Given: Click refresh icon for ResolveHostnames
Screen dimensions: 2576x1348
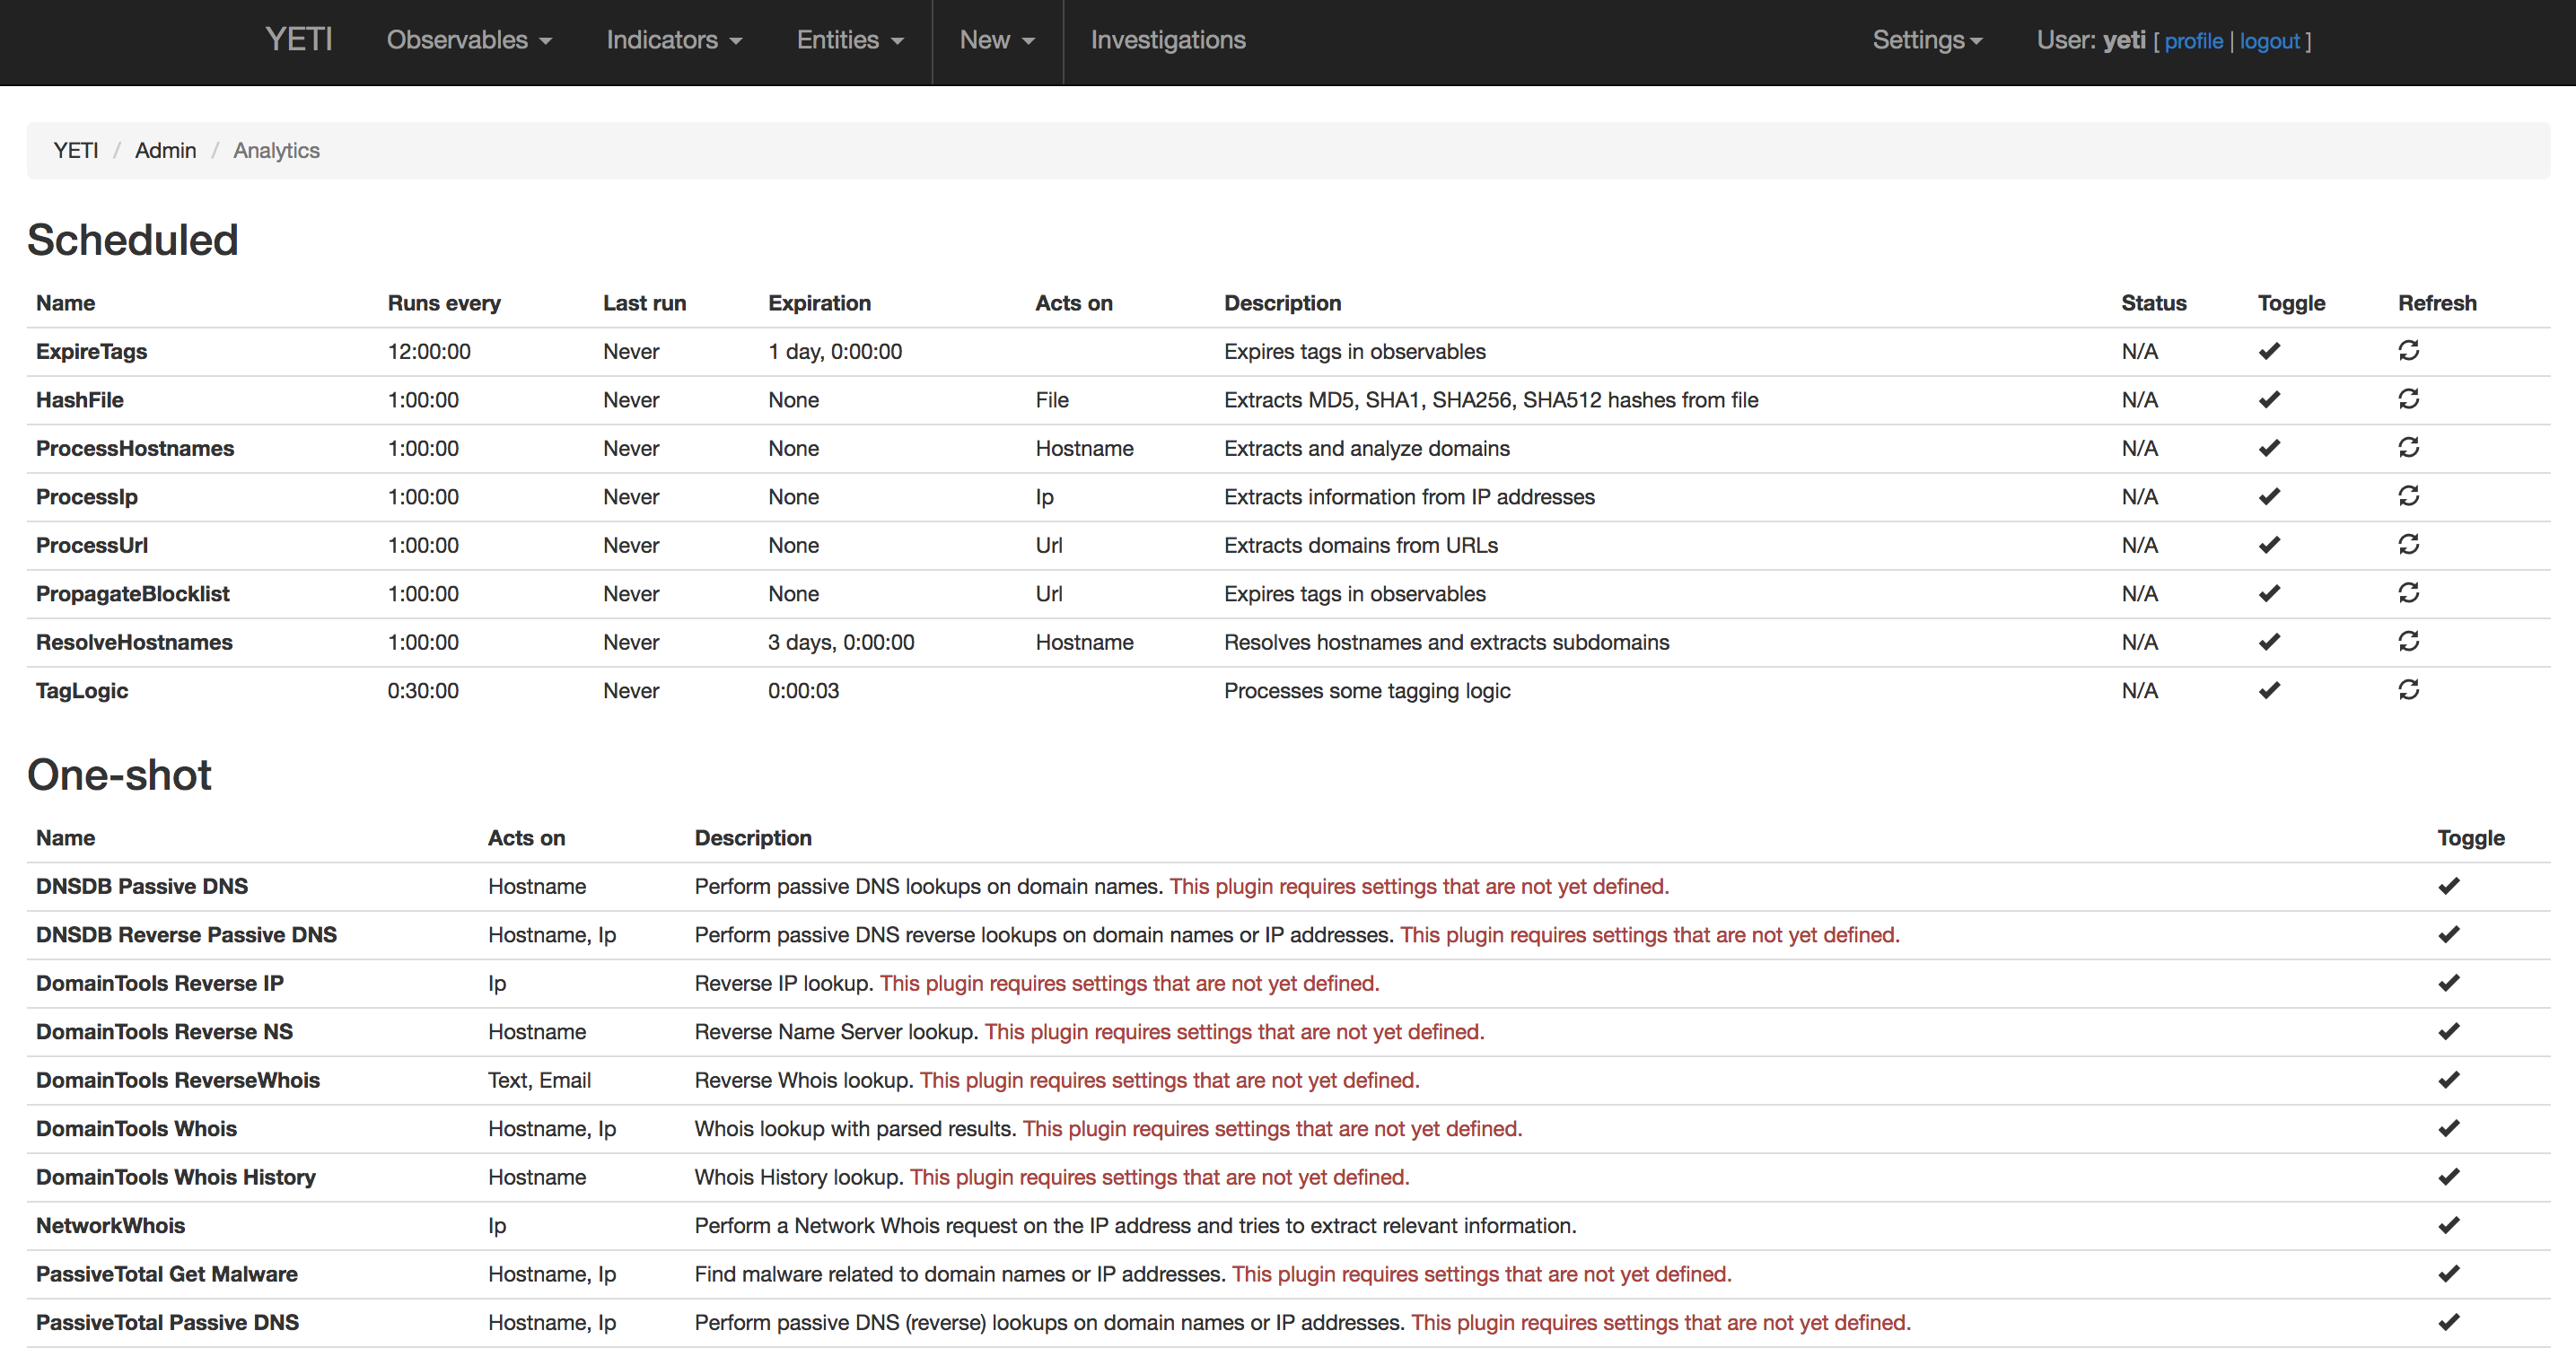Looking at the screenshot, I should point(2408,641).
